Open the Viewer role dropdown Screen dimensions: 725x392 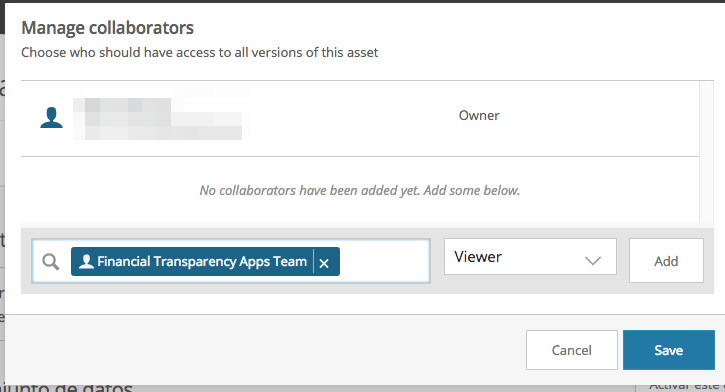[530, 257]
